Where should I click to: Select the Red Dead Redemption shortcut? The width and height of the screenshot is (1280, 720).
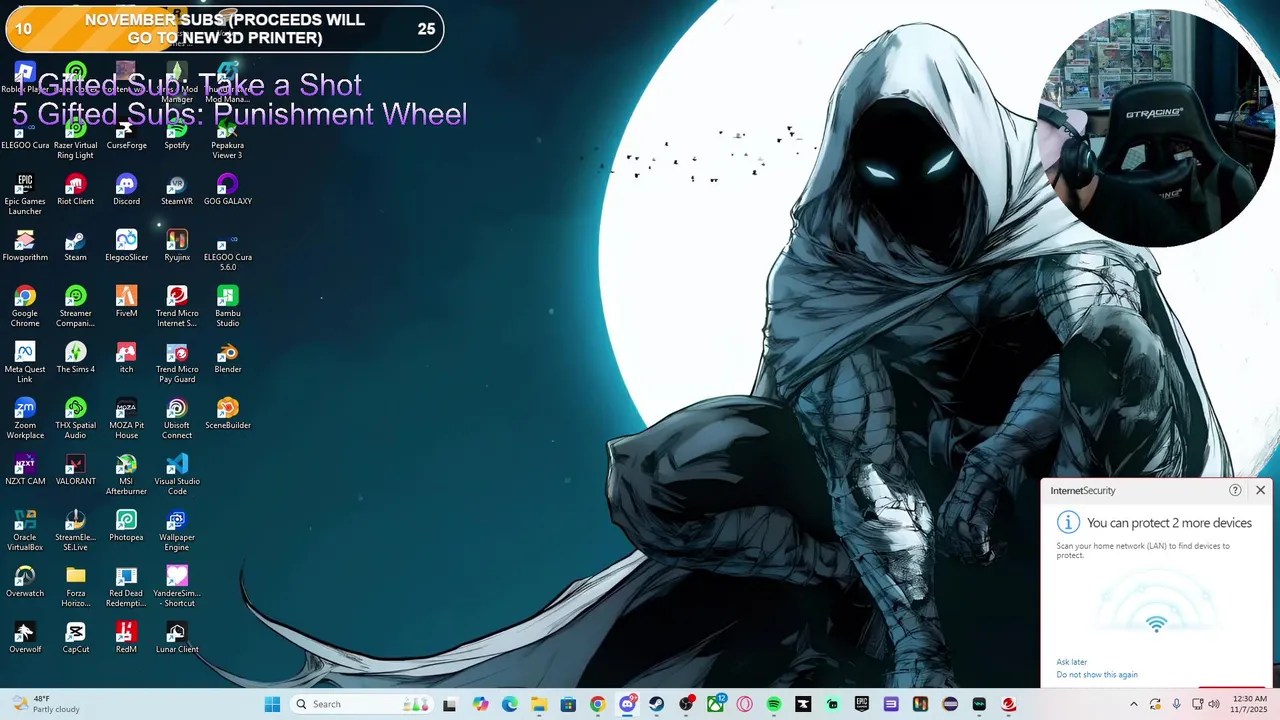126,587
